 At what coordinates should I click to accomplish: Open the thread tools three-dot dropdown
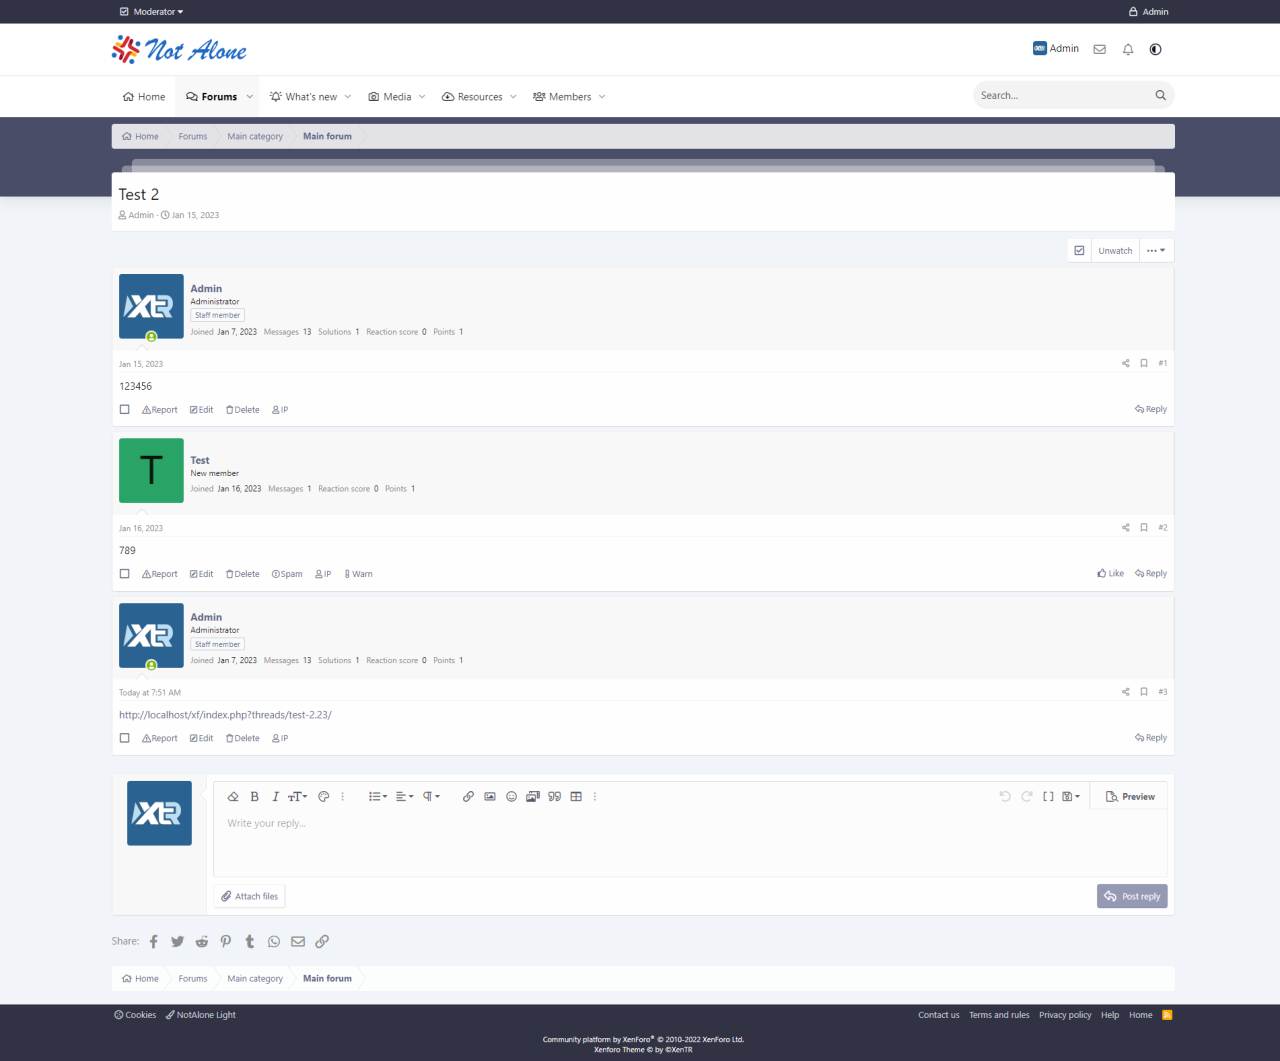pyautogui.click(x=1156, y=251)
